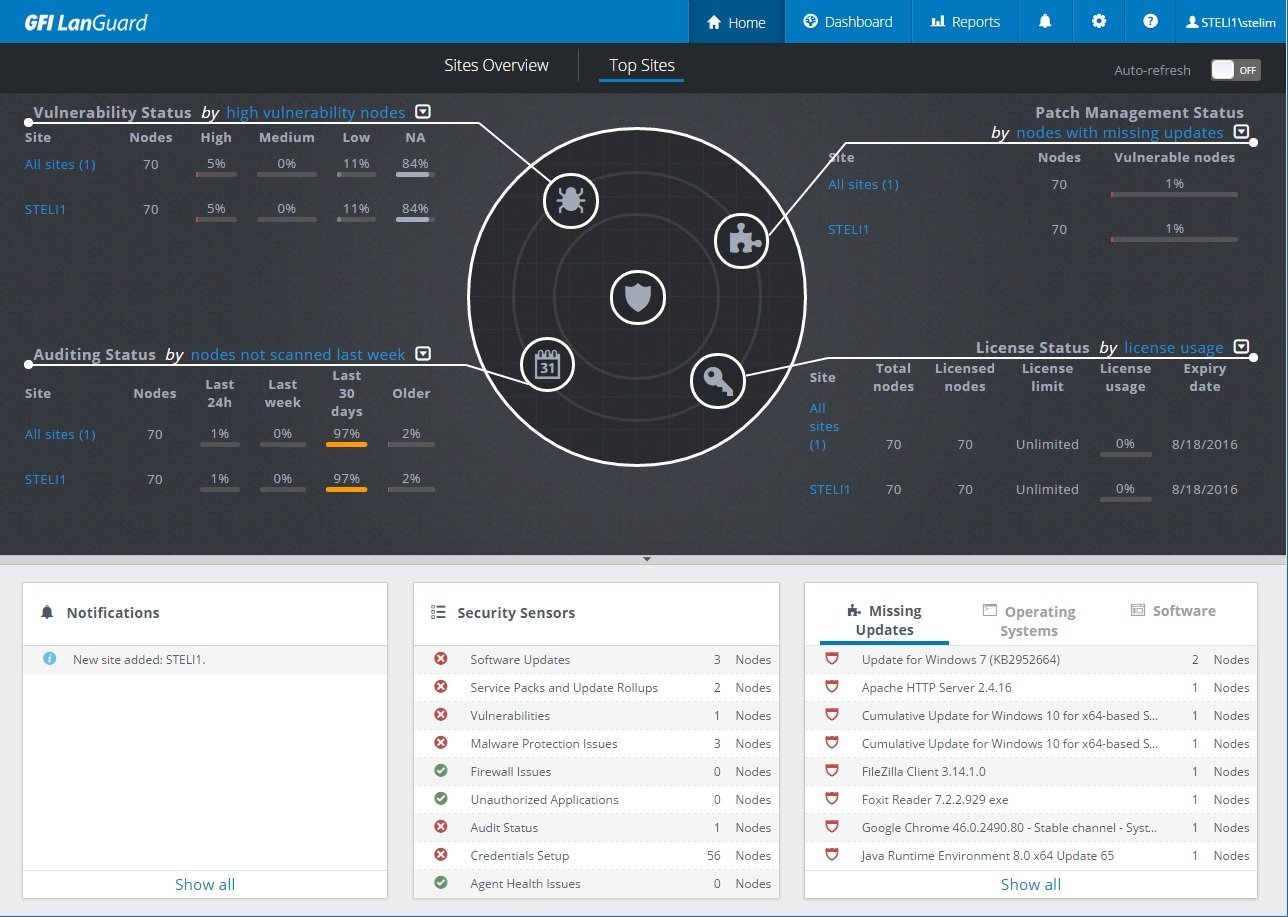1288x917 pixels.
Task: Expand the License Status filter dropdown
Action: 1241,347
